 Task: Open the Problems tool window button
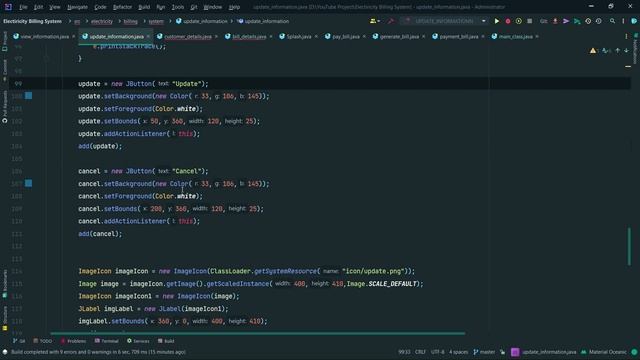[73, 341]
